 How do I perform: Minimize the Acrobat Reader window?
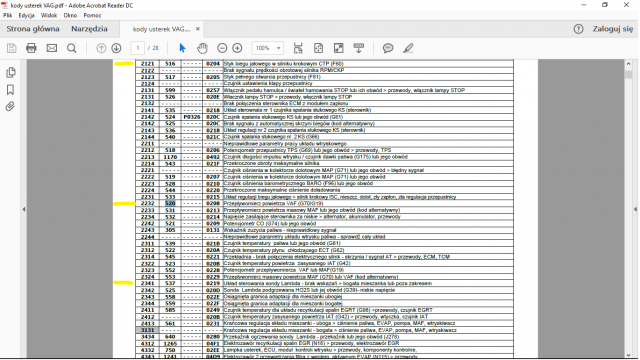point(584,5)
